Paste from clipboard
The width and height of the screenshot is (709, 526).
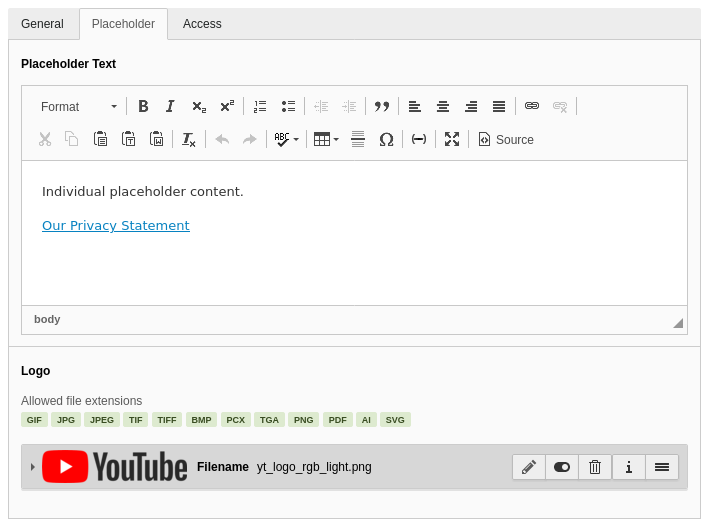100,139
